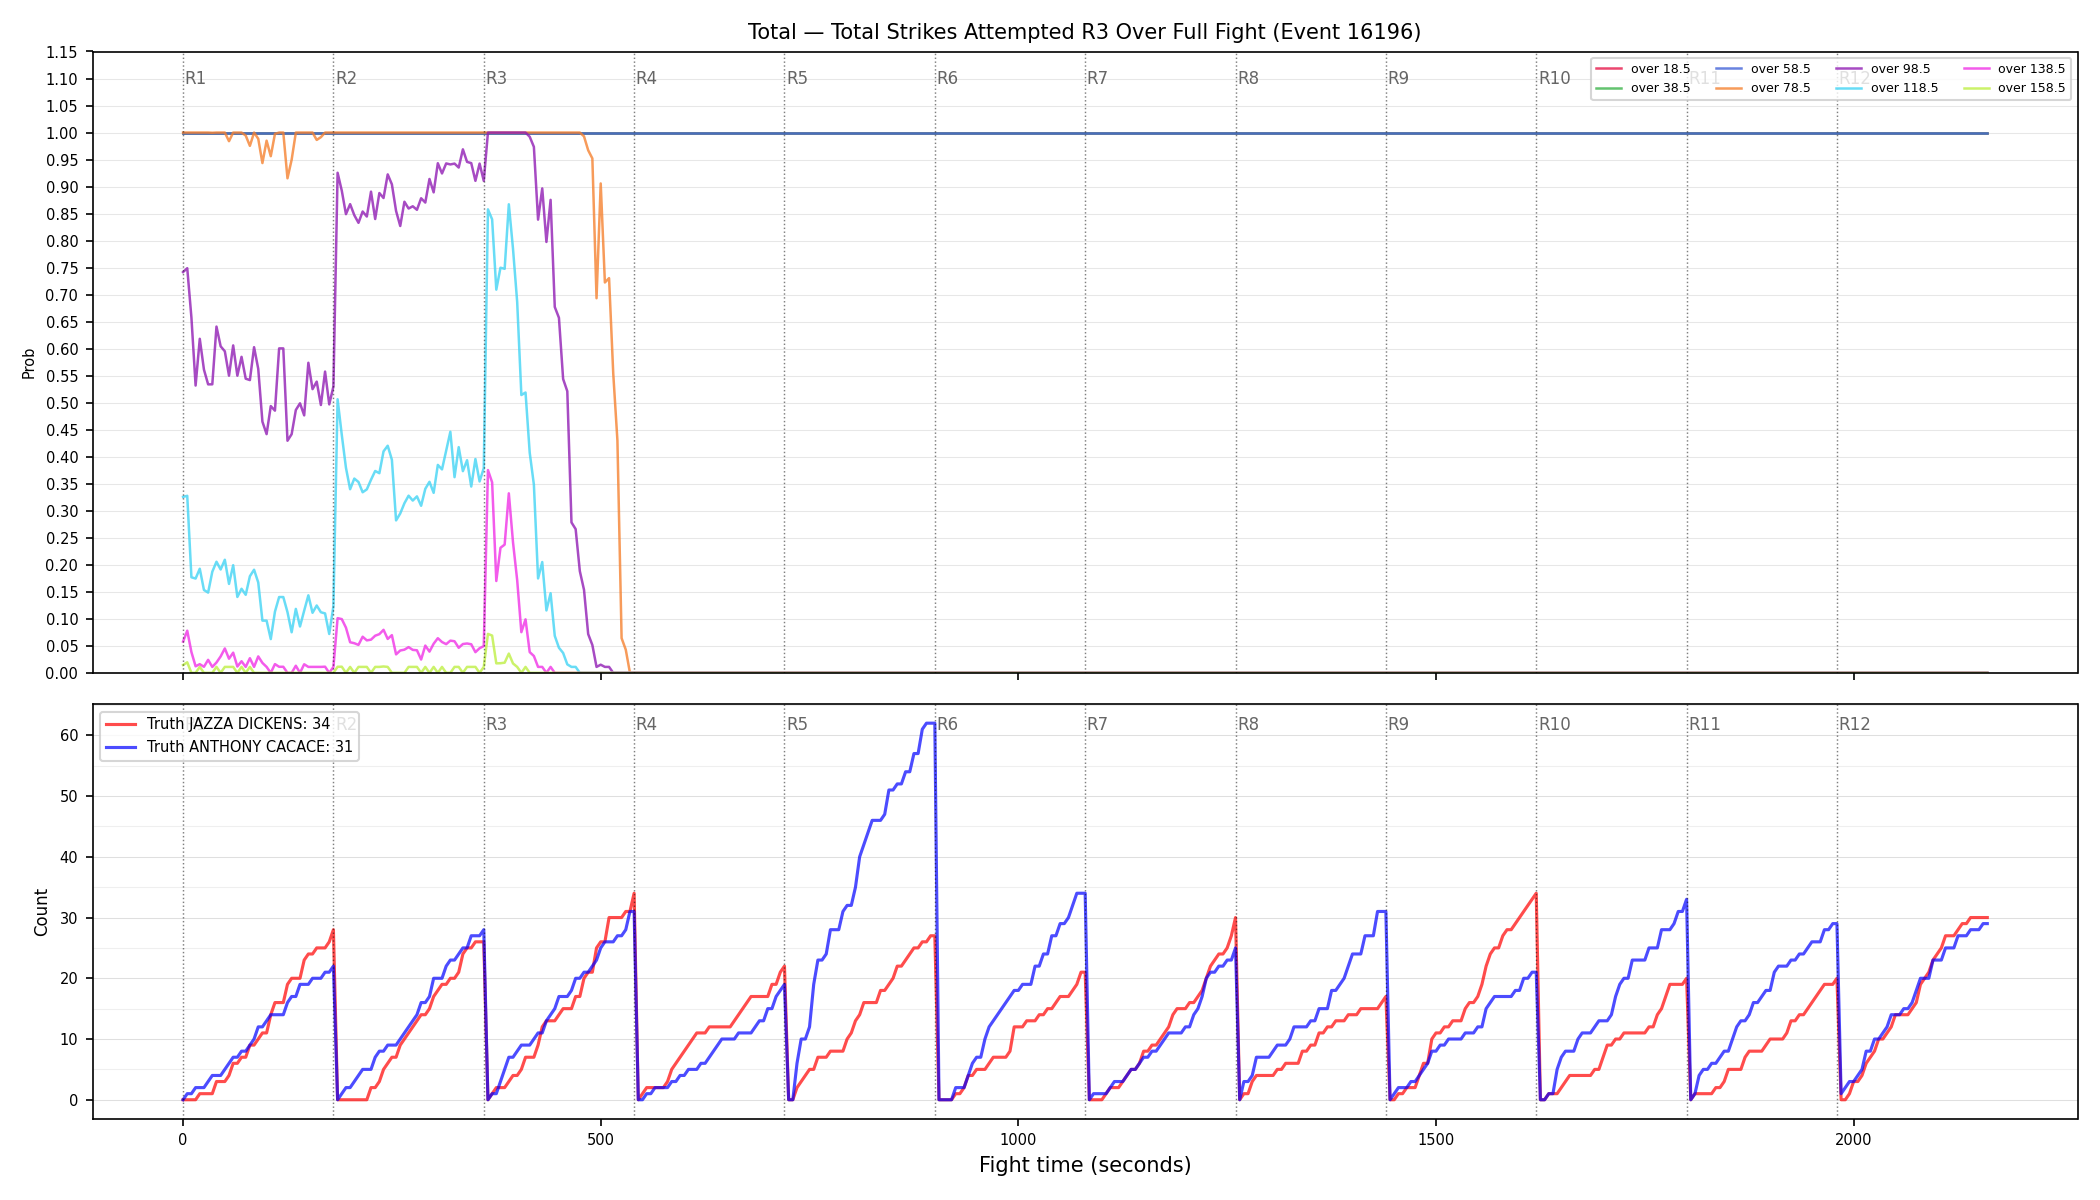Click the R7 round marker in the probability chart
The width and height of the screenshot is (2100, 1200).
point(1098,78)
